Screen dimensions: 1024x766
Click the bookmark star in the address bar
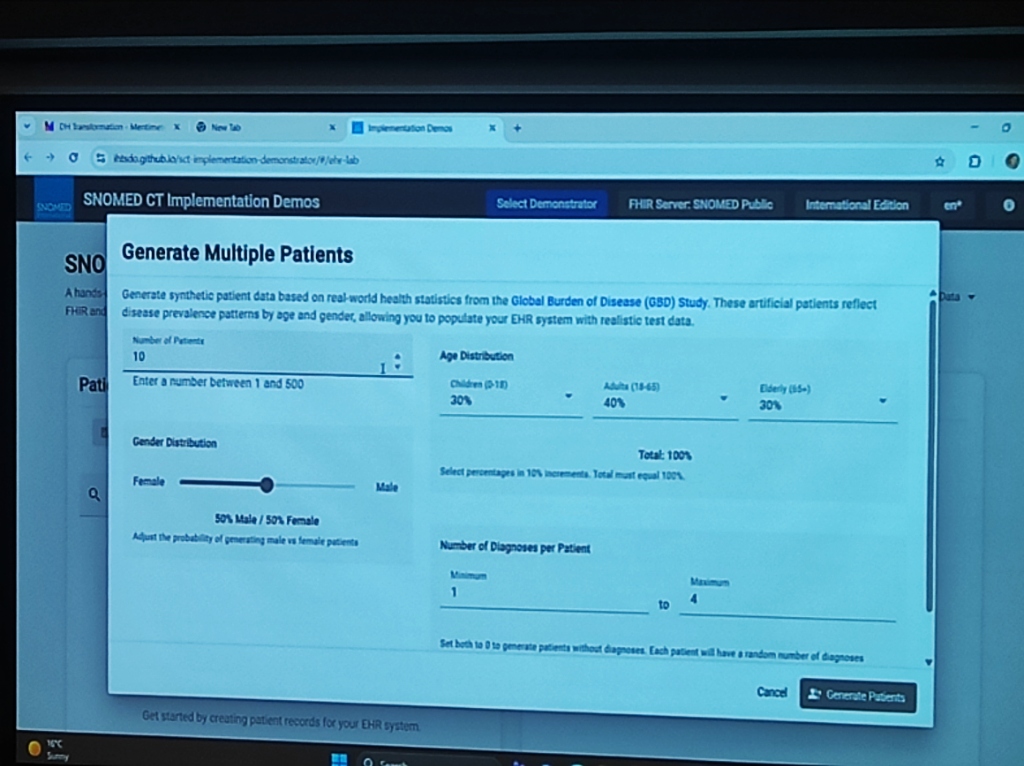click(x=940, y=159)
